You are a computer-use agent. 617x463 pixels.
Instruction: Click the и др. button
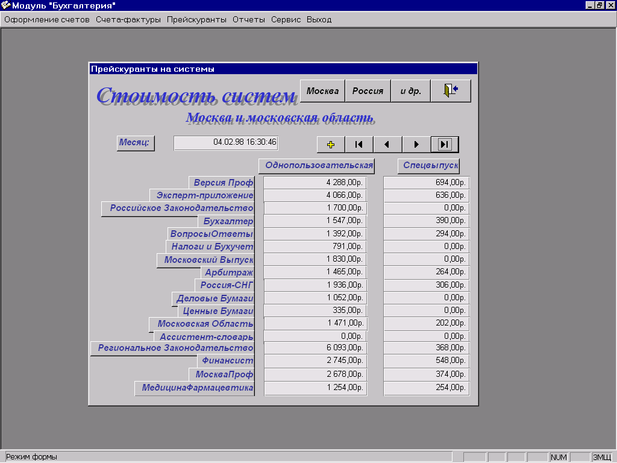[410, 91]
